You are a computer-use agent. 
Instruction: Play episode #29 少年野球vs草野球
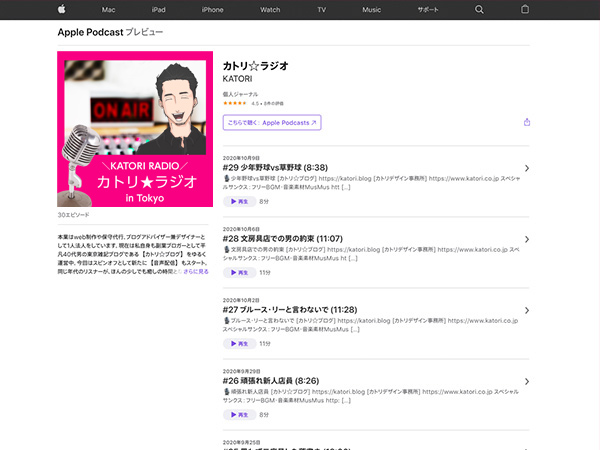click(238, 201)
